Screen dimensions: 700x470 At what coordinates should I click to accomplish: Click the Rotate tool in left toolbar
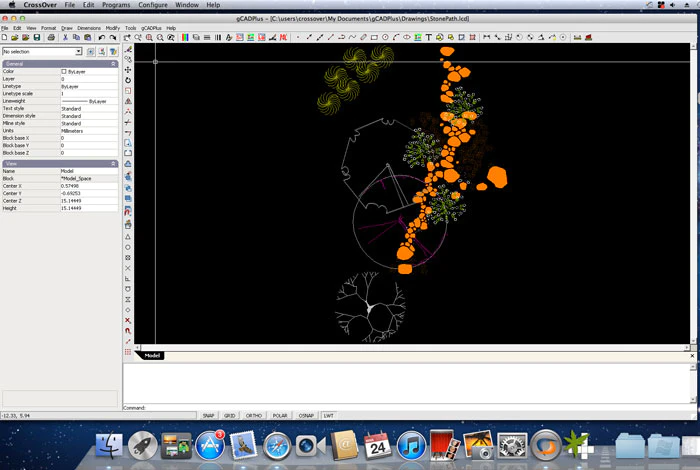tap(128, 80)
